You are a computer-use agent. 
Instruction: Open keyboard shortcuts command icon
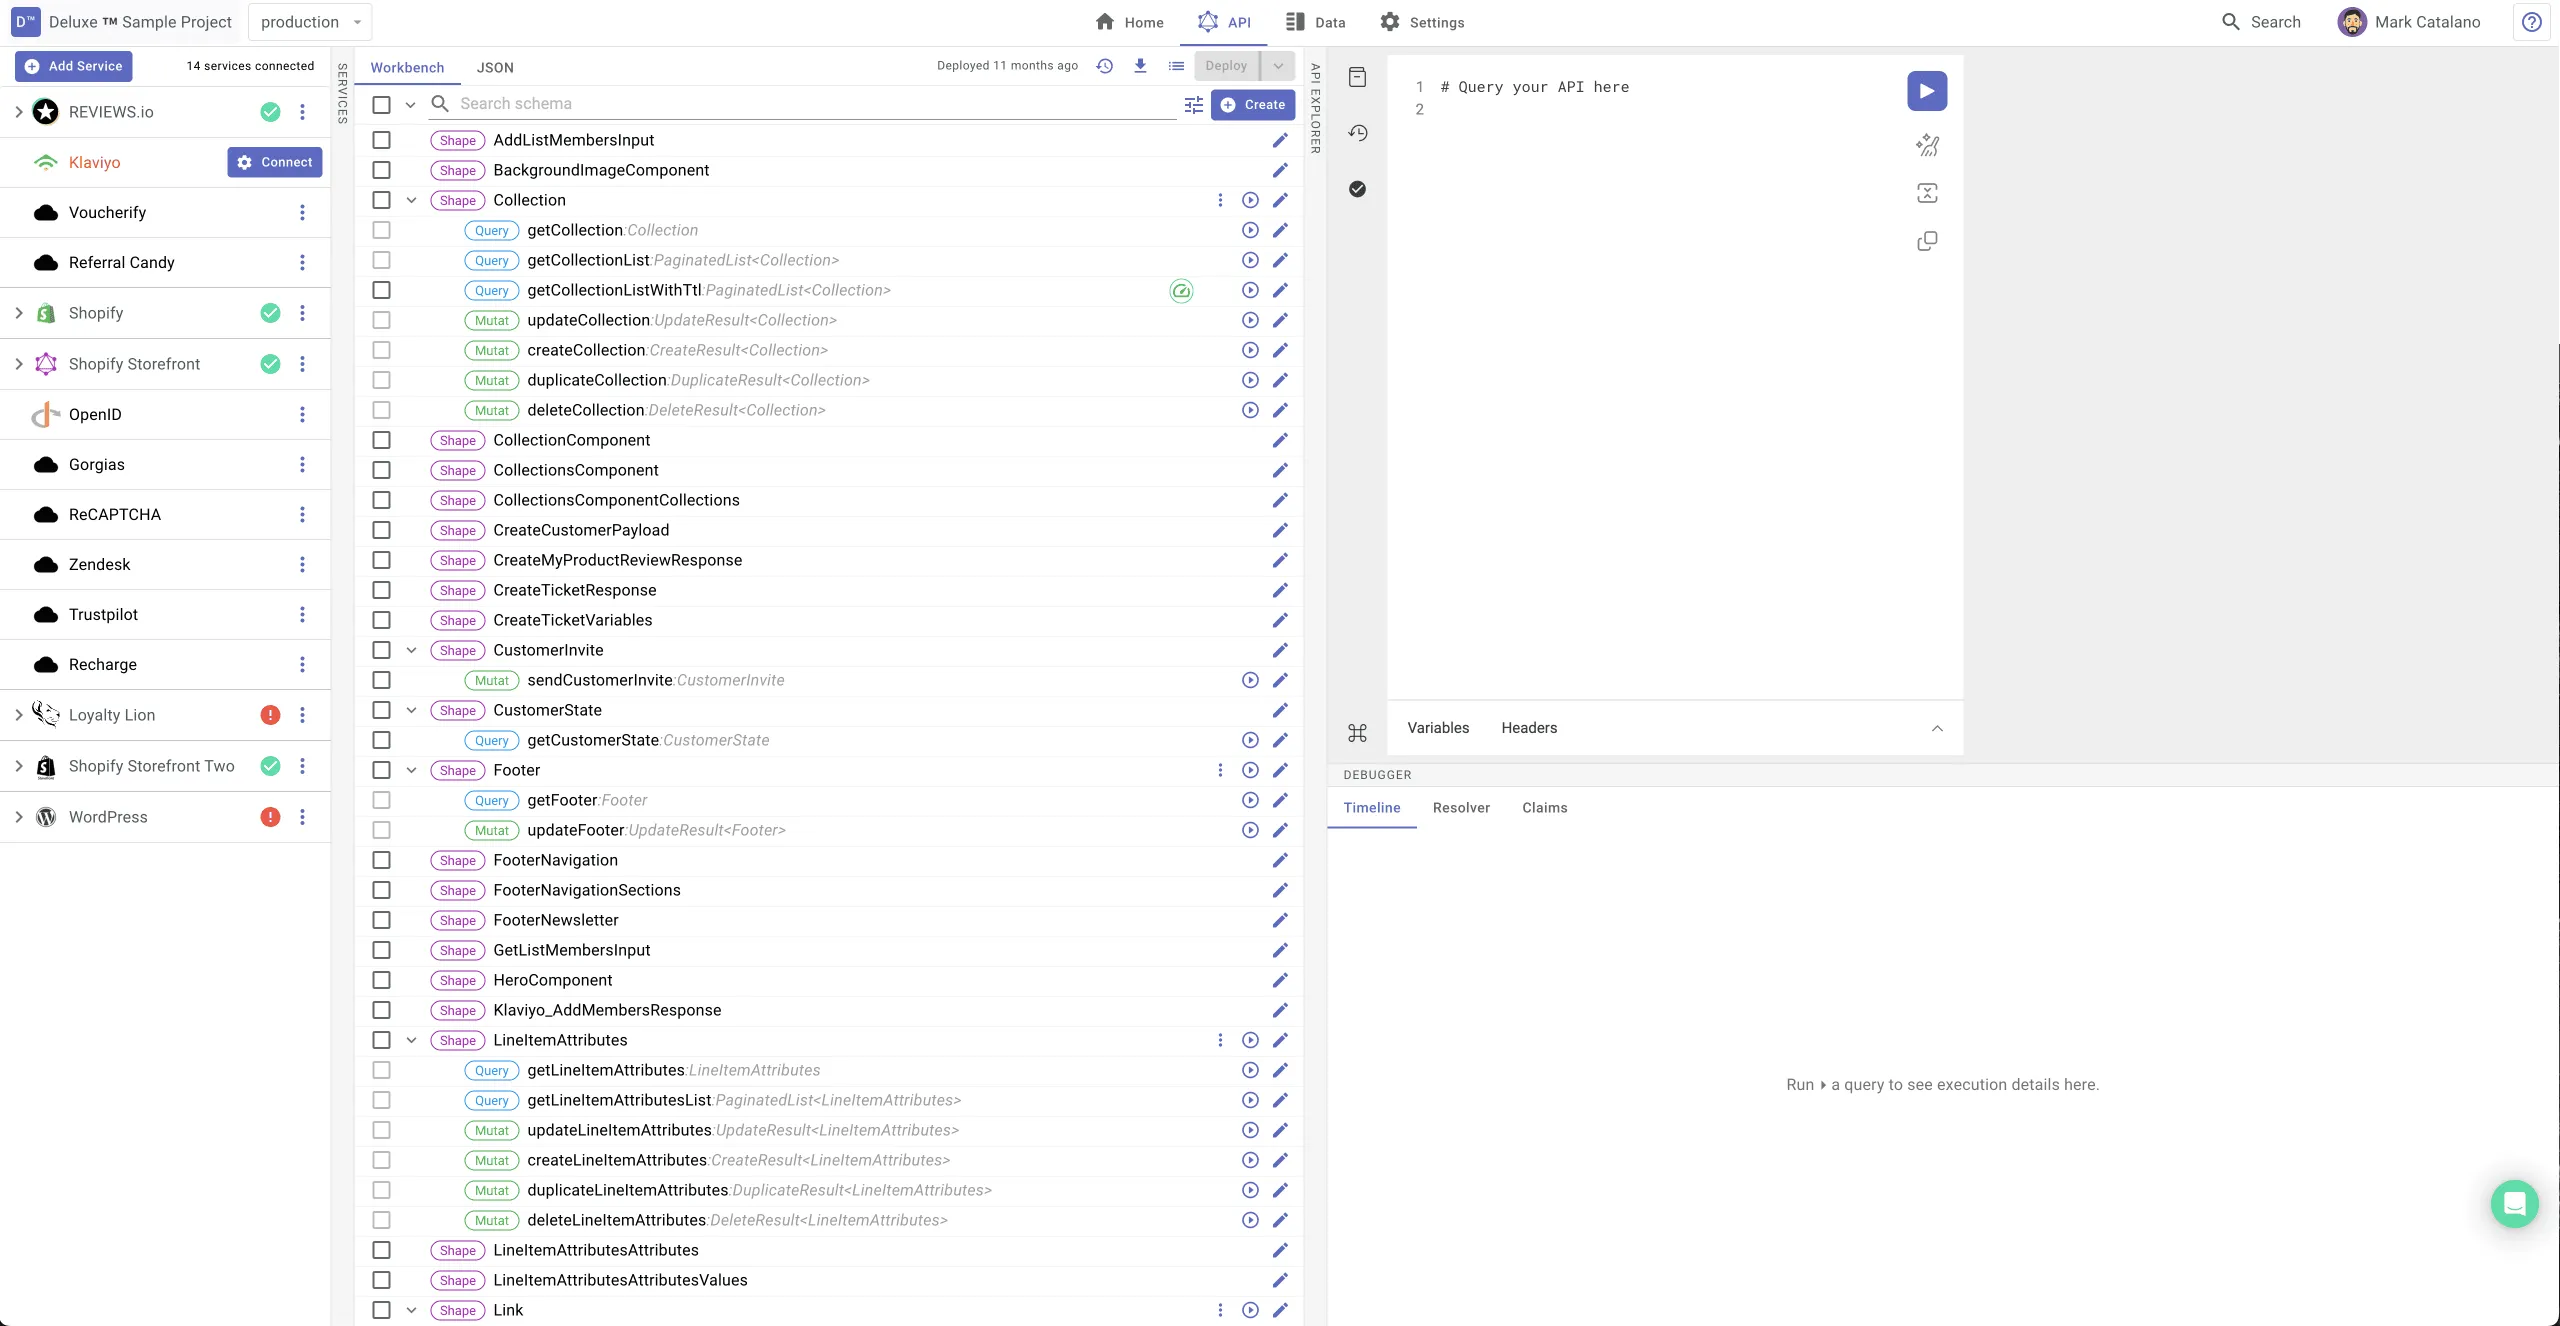pyautogui.click(x=1357, y=733)
